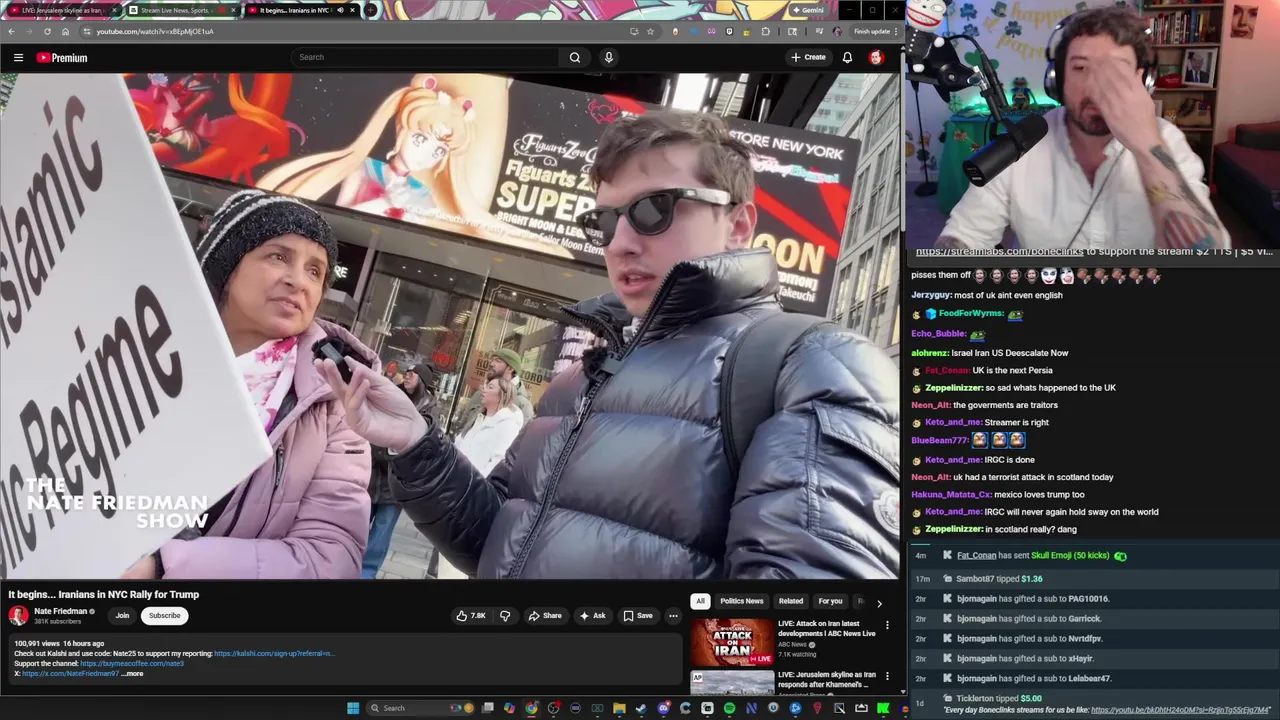Screen dimensions: 1280x720
Task: Open the kalshi.com sign-up link
Action: (274, 654)
